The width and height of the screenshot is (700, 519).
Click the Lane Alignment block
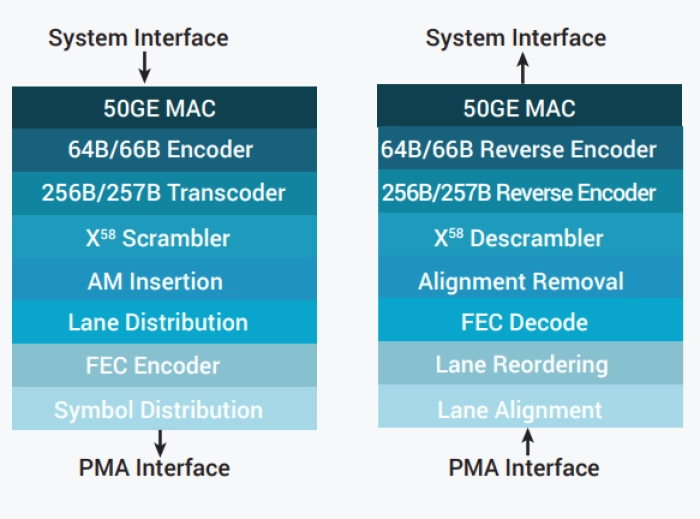pyautogui.click(x=530, y=407)
